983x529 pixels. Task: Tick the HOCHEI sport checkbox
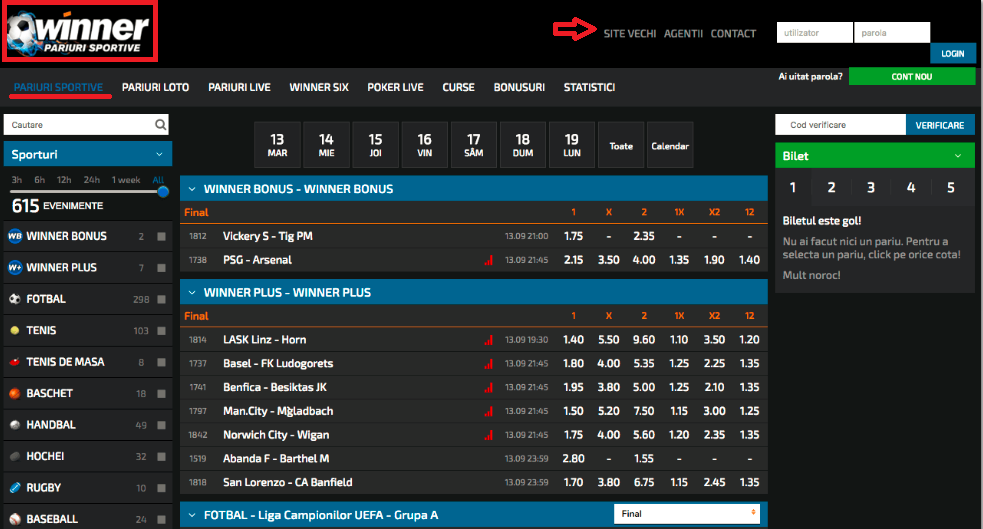pyautogui.click(x=161, y=456)
